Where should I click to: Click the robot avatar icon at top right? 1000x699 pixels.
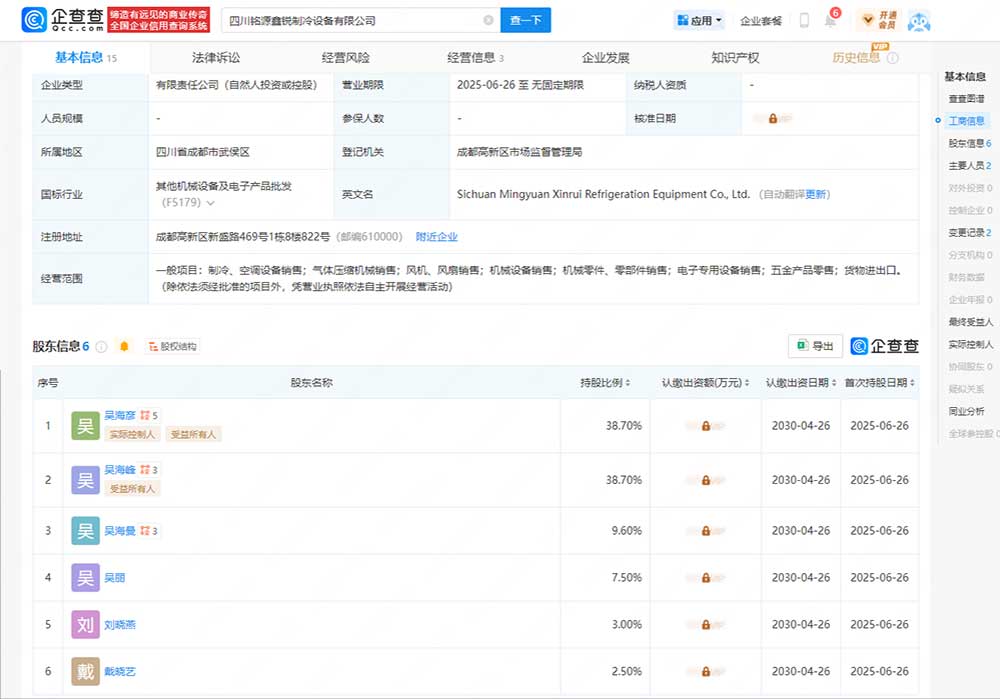(918, 21)
